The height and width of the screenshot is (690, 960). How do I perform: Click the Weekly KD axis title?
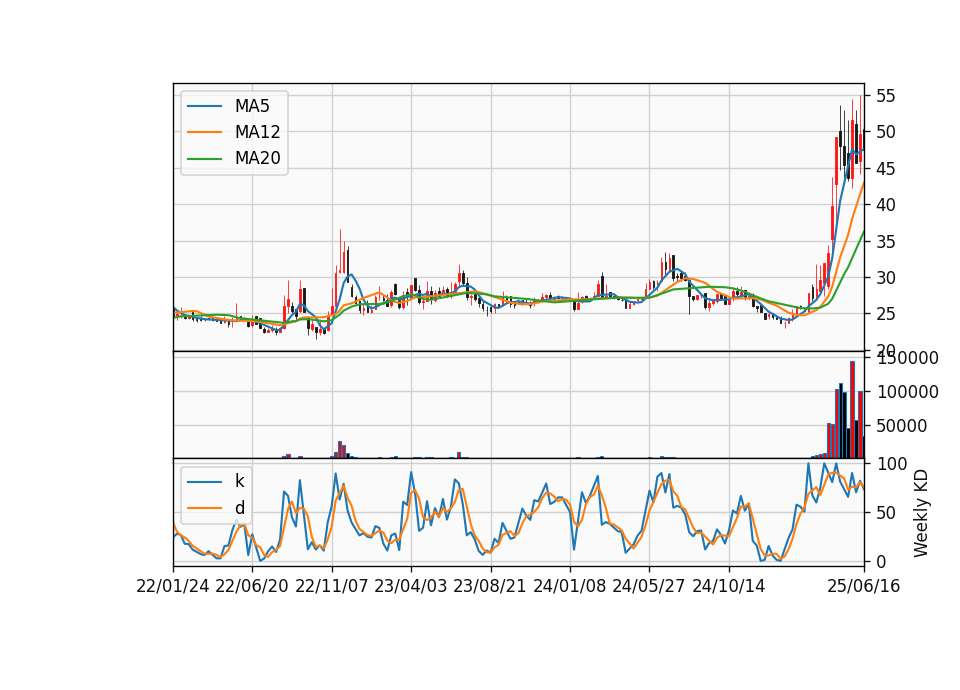[x=921, y=513]
